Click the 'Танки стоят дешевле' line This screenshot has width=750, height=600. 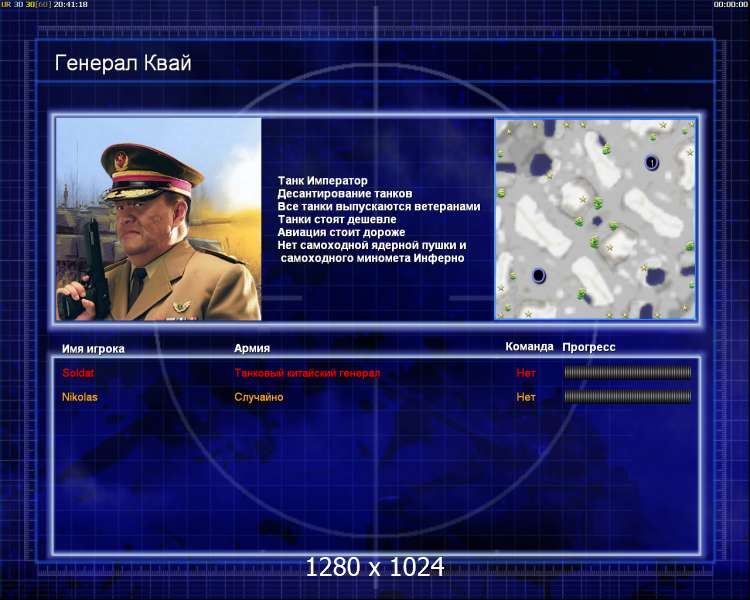pos(337,219)
